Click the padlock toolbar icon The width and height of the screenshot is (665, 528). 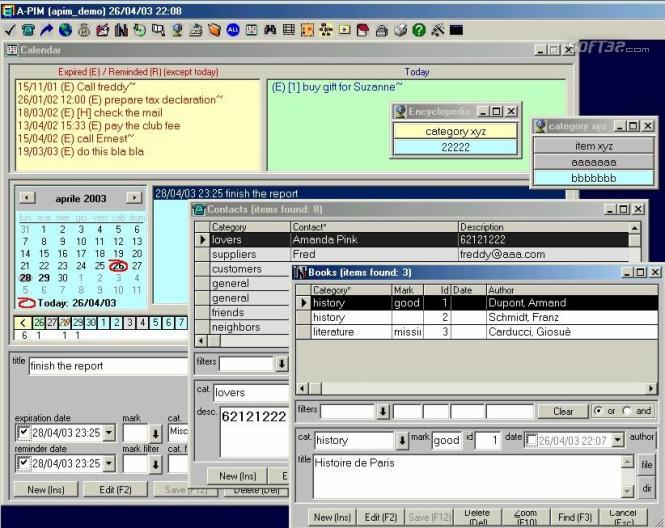coord(382,30)
